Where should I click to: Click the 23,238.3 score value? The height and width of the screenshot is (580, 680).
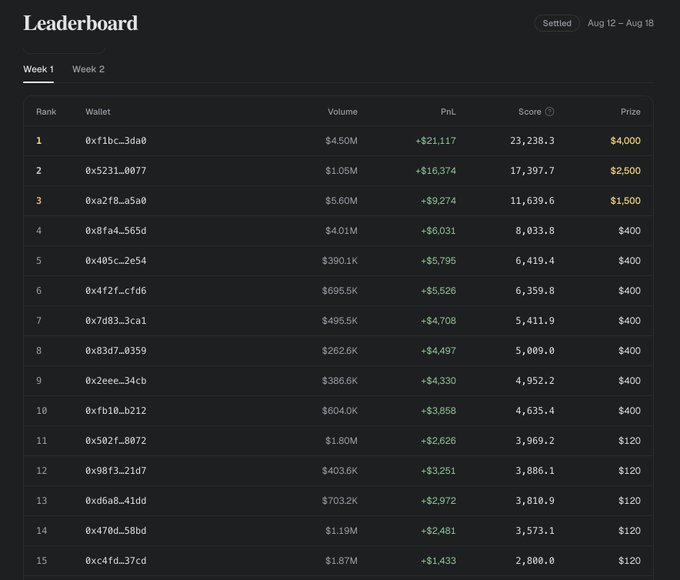pyautogui.click(x=532, y=141)
